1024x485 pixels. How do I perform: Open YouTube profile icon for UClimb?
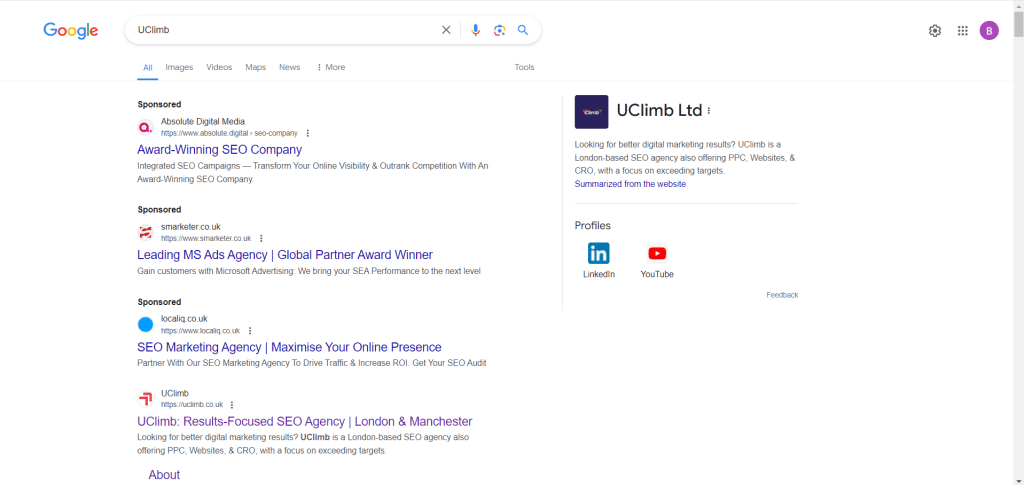pos(657,253)
